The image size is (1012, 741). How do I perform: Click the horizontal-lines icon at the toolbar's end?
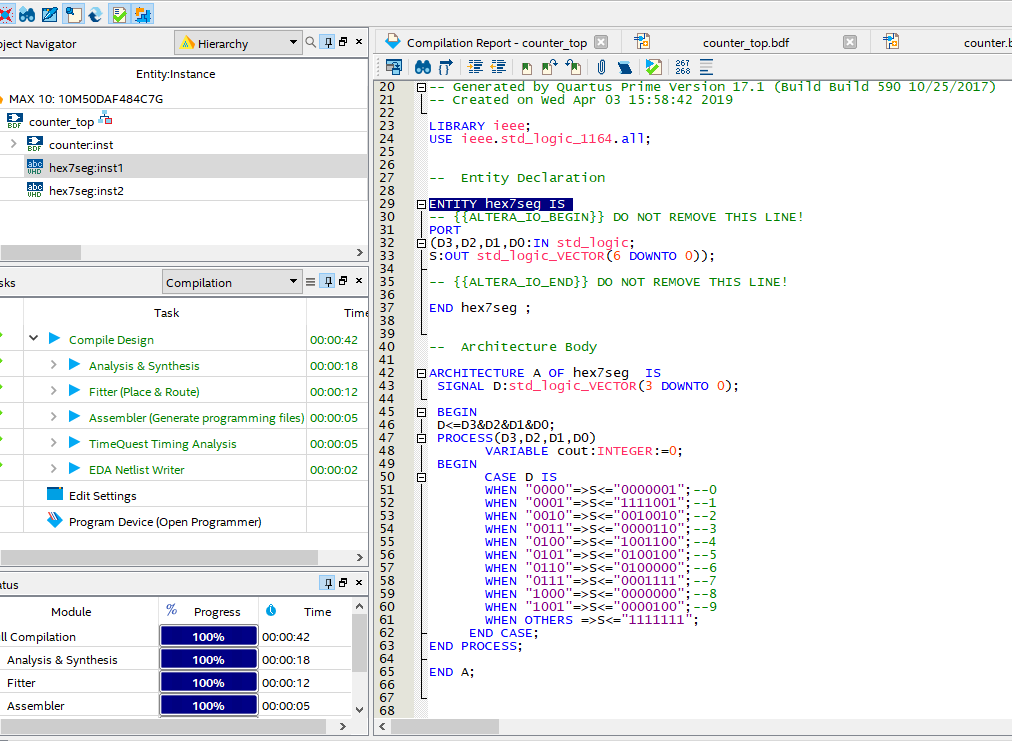point(706,66)
